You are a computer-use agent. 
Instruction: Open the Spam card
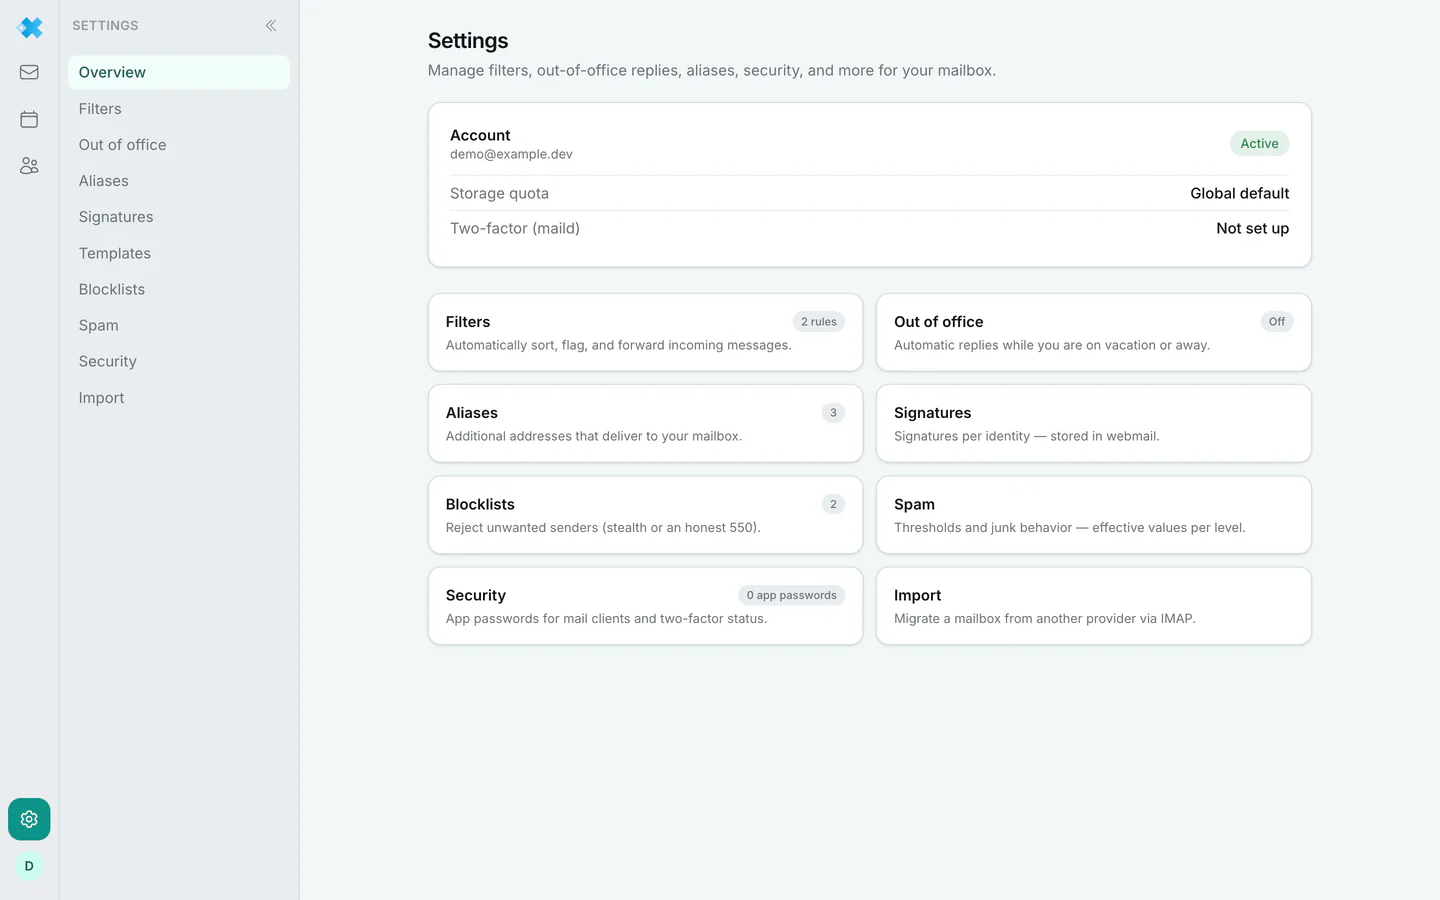click(x=1093, y=514)
